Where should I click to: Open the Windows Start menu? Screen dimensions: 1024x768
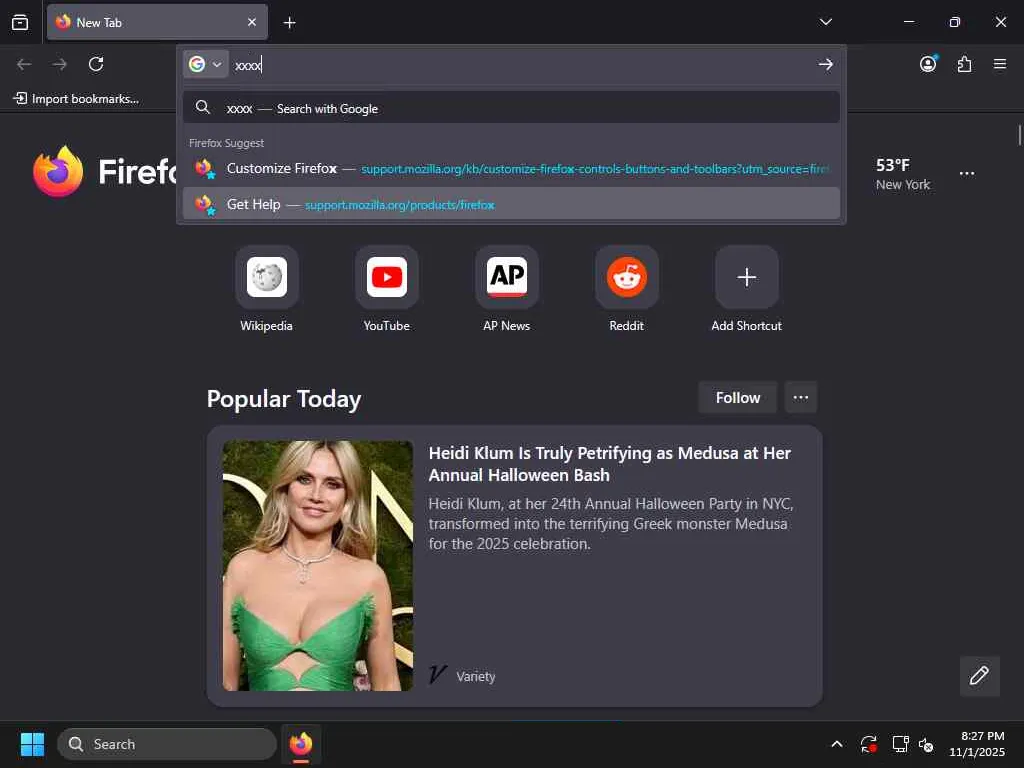(x=32, y=744)
